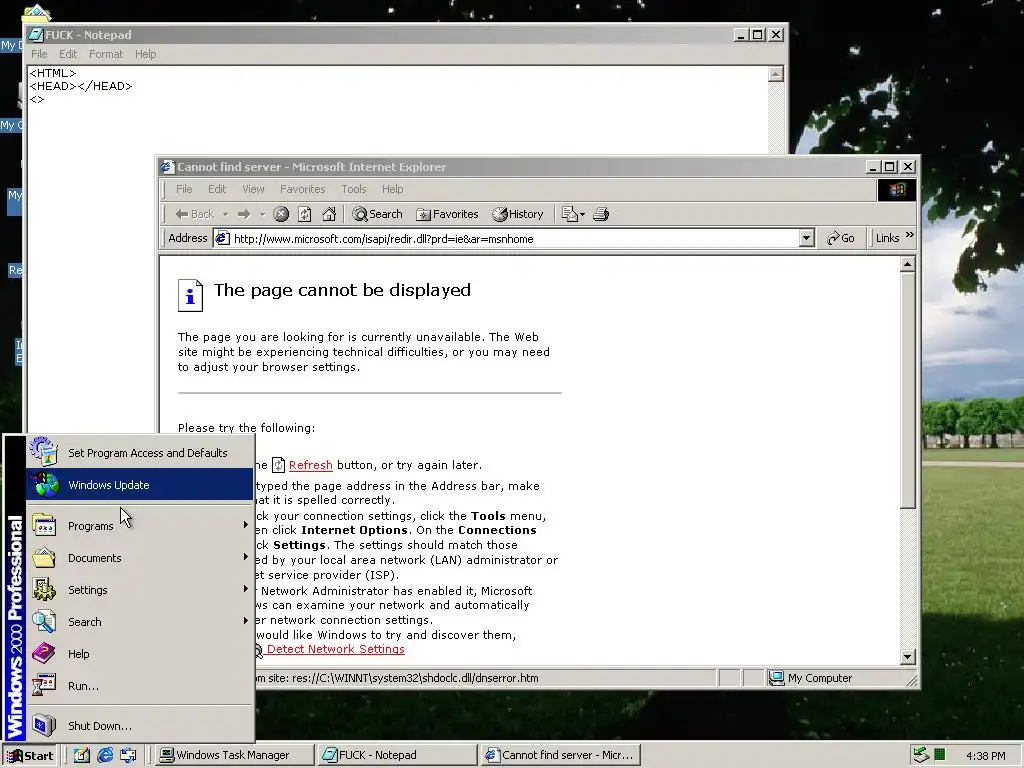Expand Documents submenu in Start menu
The height and width of the screenshot is (768, 1024).
point(140,558)
